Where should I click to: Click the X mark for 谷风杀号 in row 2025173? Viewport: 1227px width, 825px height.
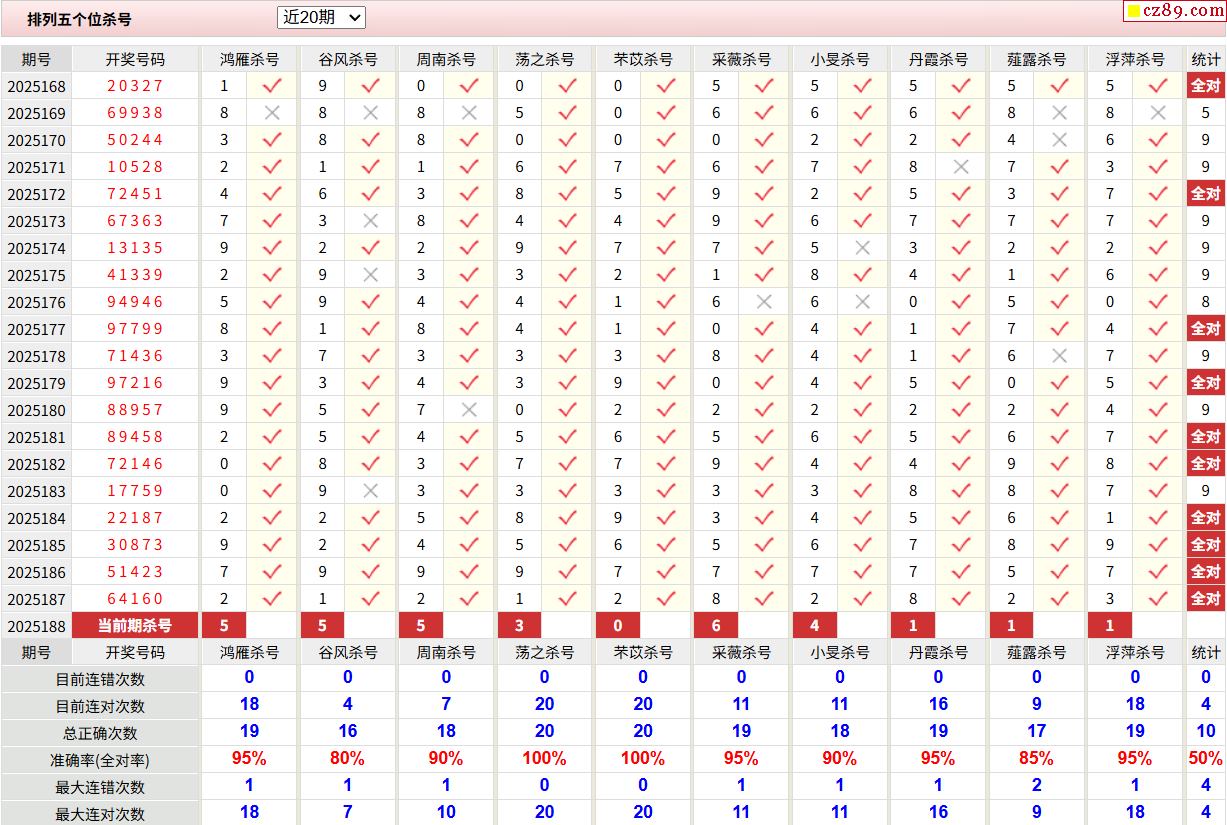coord(371,221)
